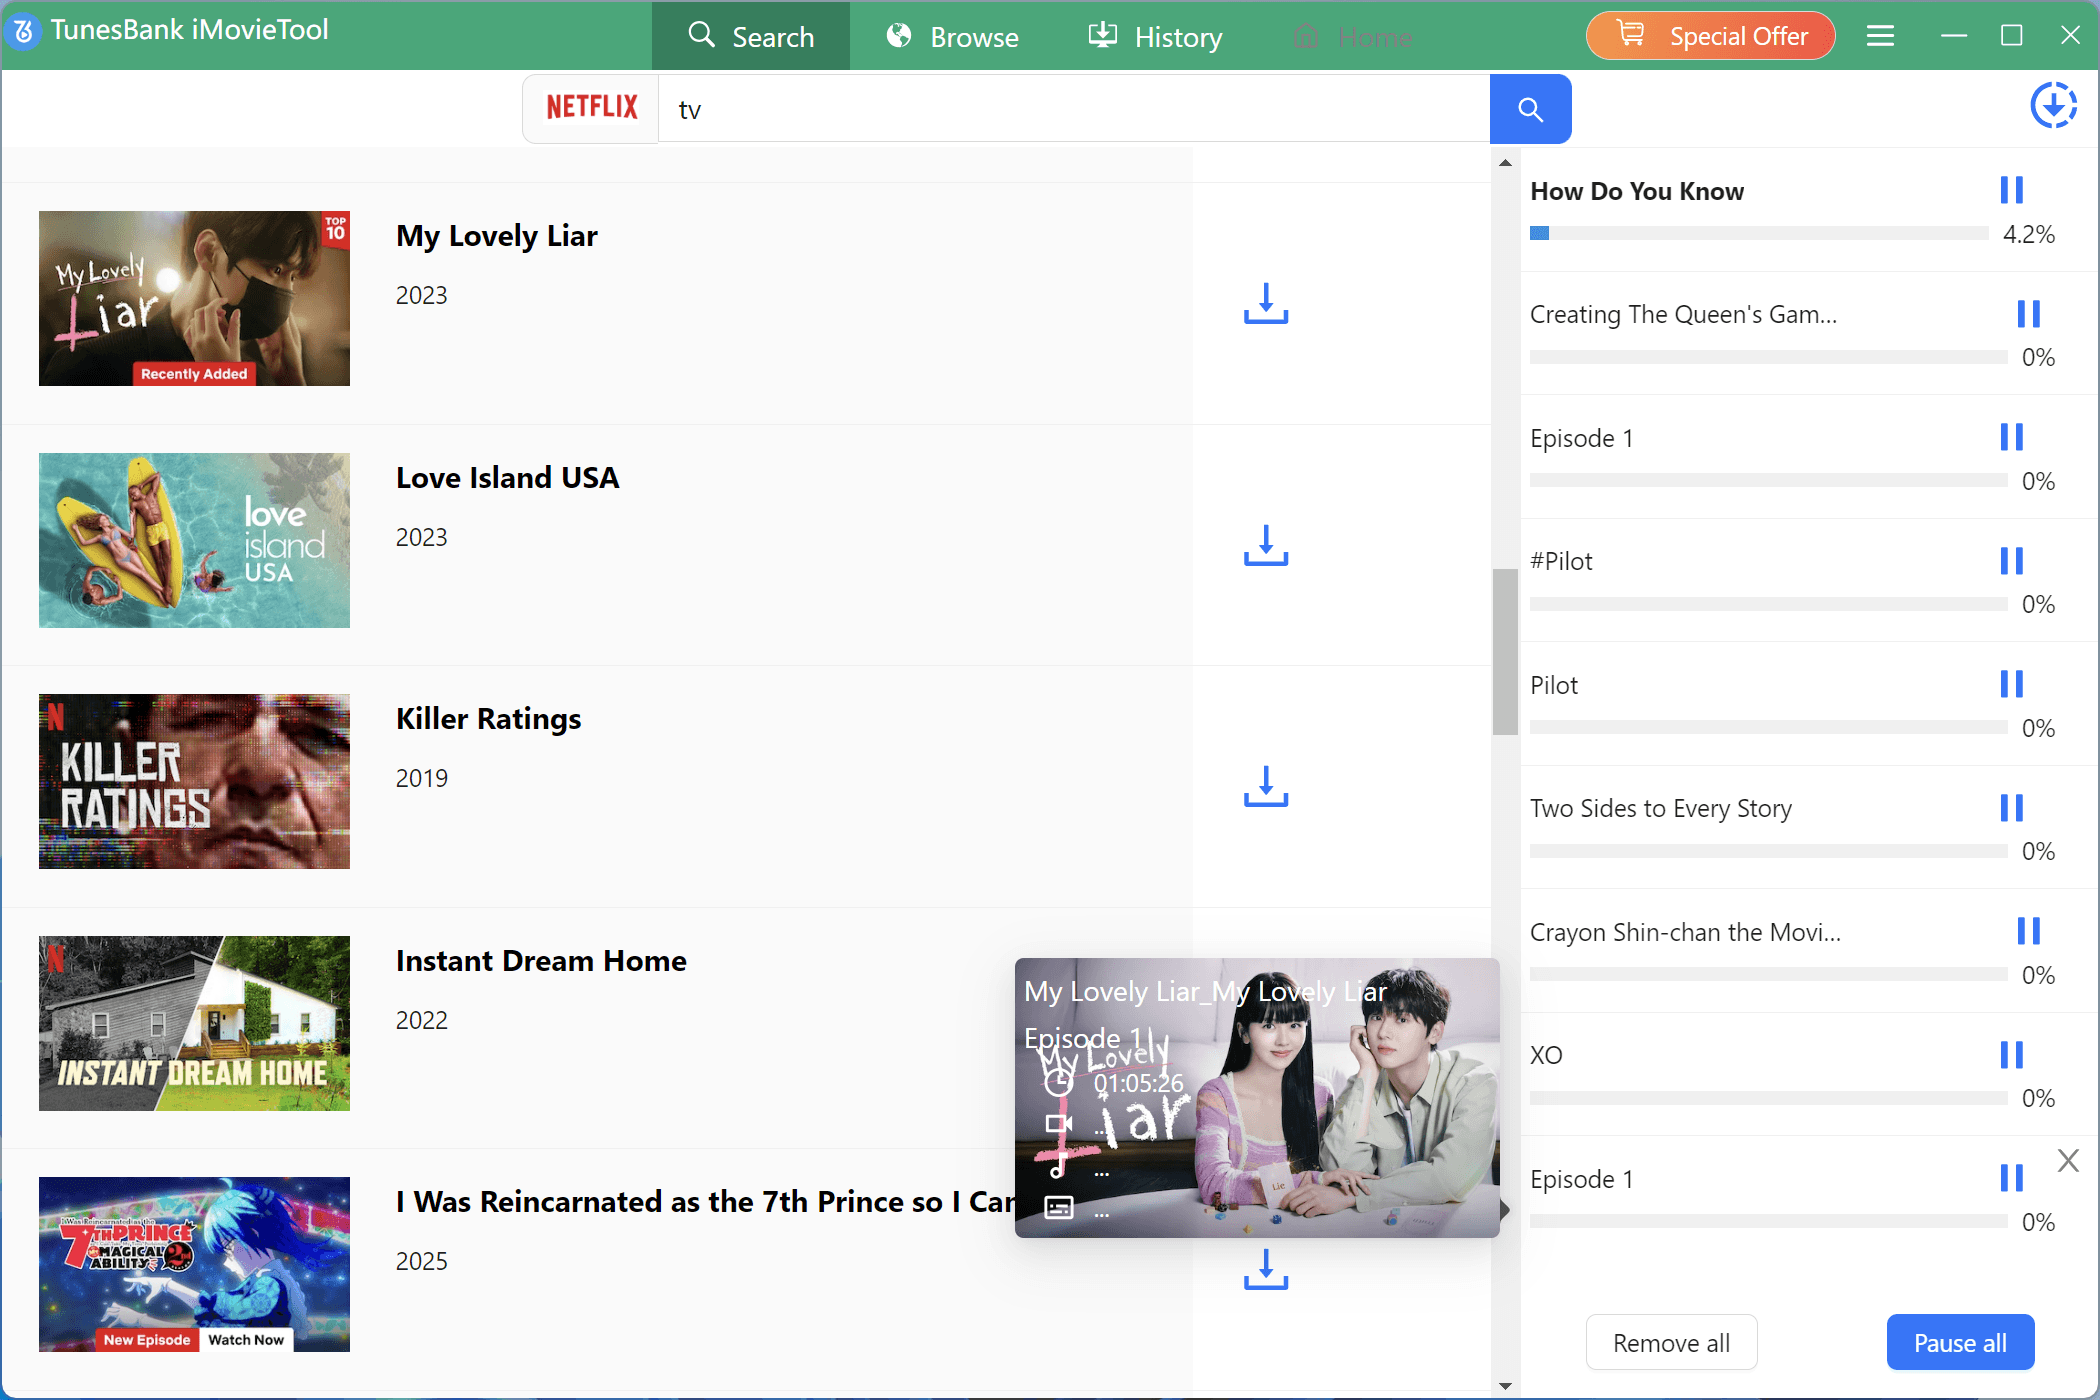Pause the How Do You Know download
Screen dimensions: 2100x1400
coord(2011,190)
